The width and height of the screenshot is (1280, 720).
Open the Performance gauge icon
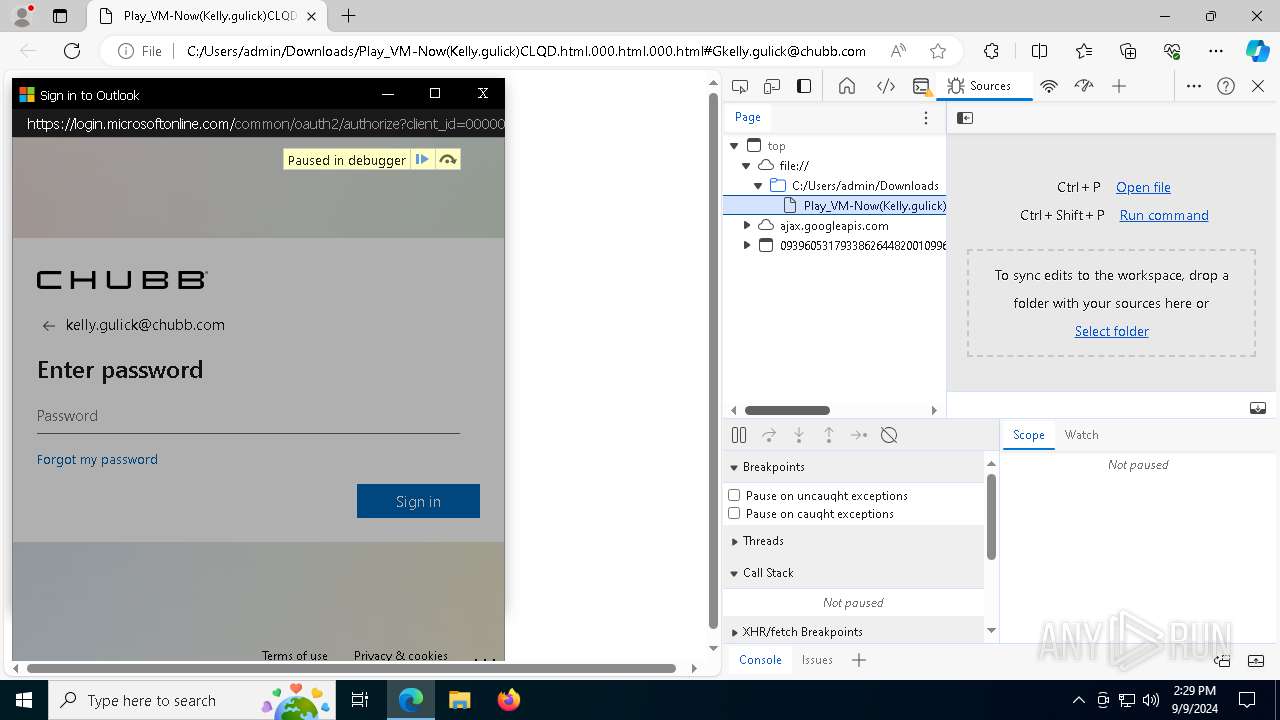pyautogui.click(x=1084, y=86)
